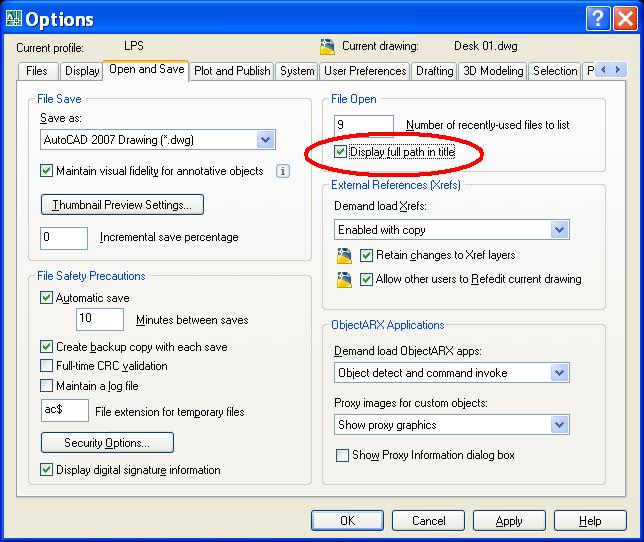
Task: Click the Thumbnail Preview Settings button
Action: point(122,204)
